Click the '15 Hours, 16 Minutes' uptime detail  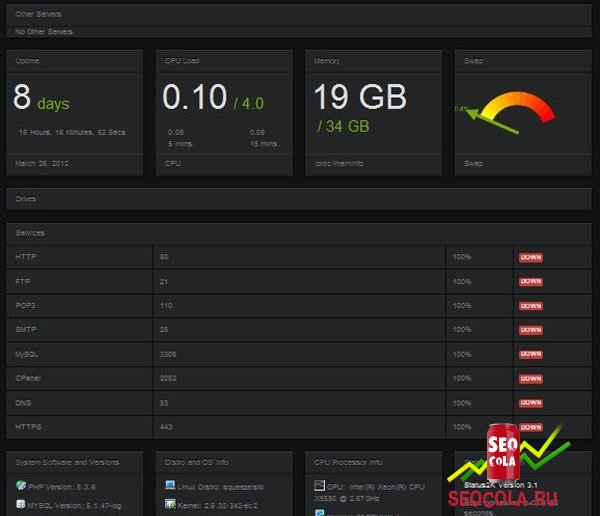(72, 132)
